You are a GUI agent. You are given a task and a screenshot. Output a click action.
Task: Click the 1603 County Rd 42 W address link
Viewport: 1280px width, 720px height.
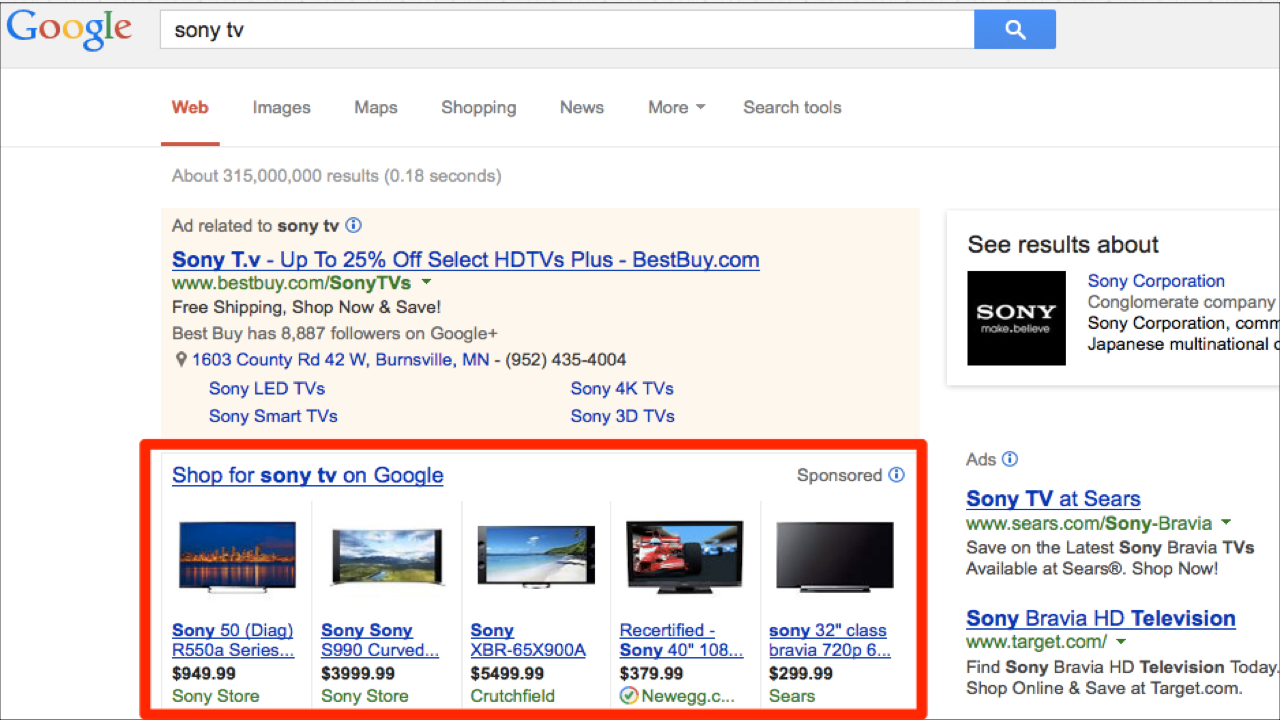[340, 359]
